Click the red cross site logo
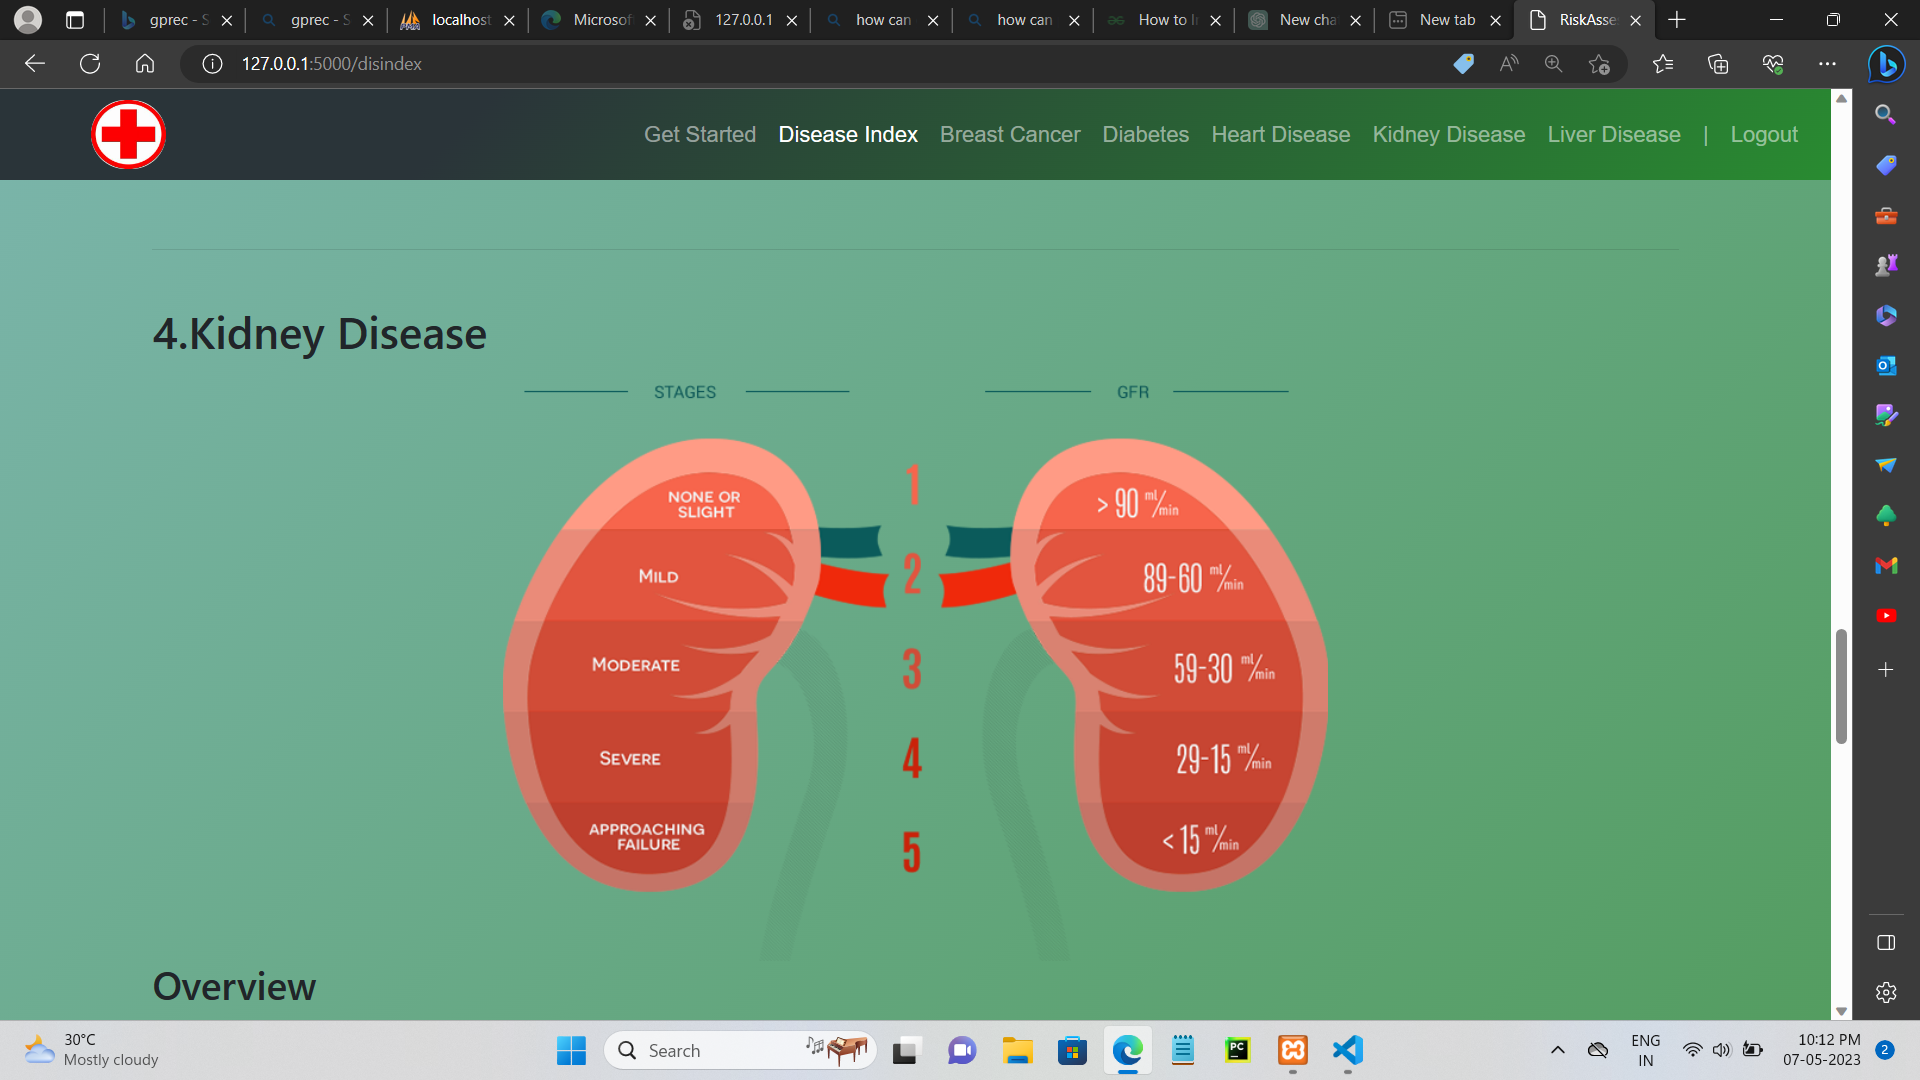The height and width of the screenshot is (1080, 1920). (128, 134)
